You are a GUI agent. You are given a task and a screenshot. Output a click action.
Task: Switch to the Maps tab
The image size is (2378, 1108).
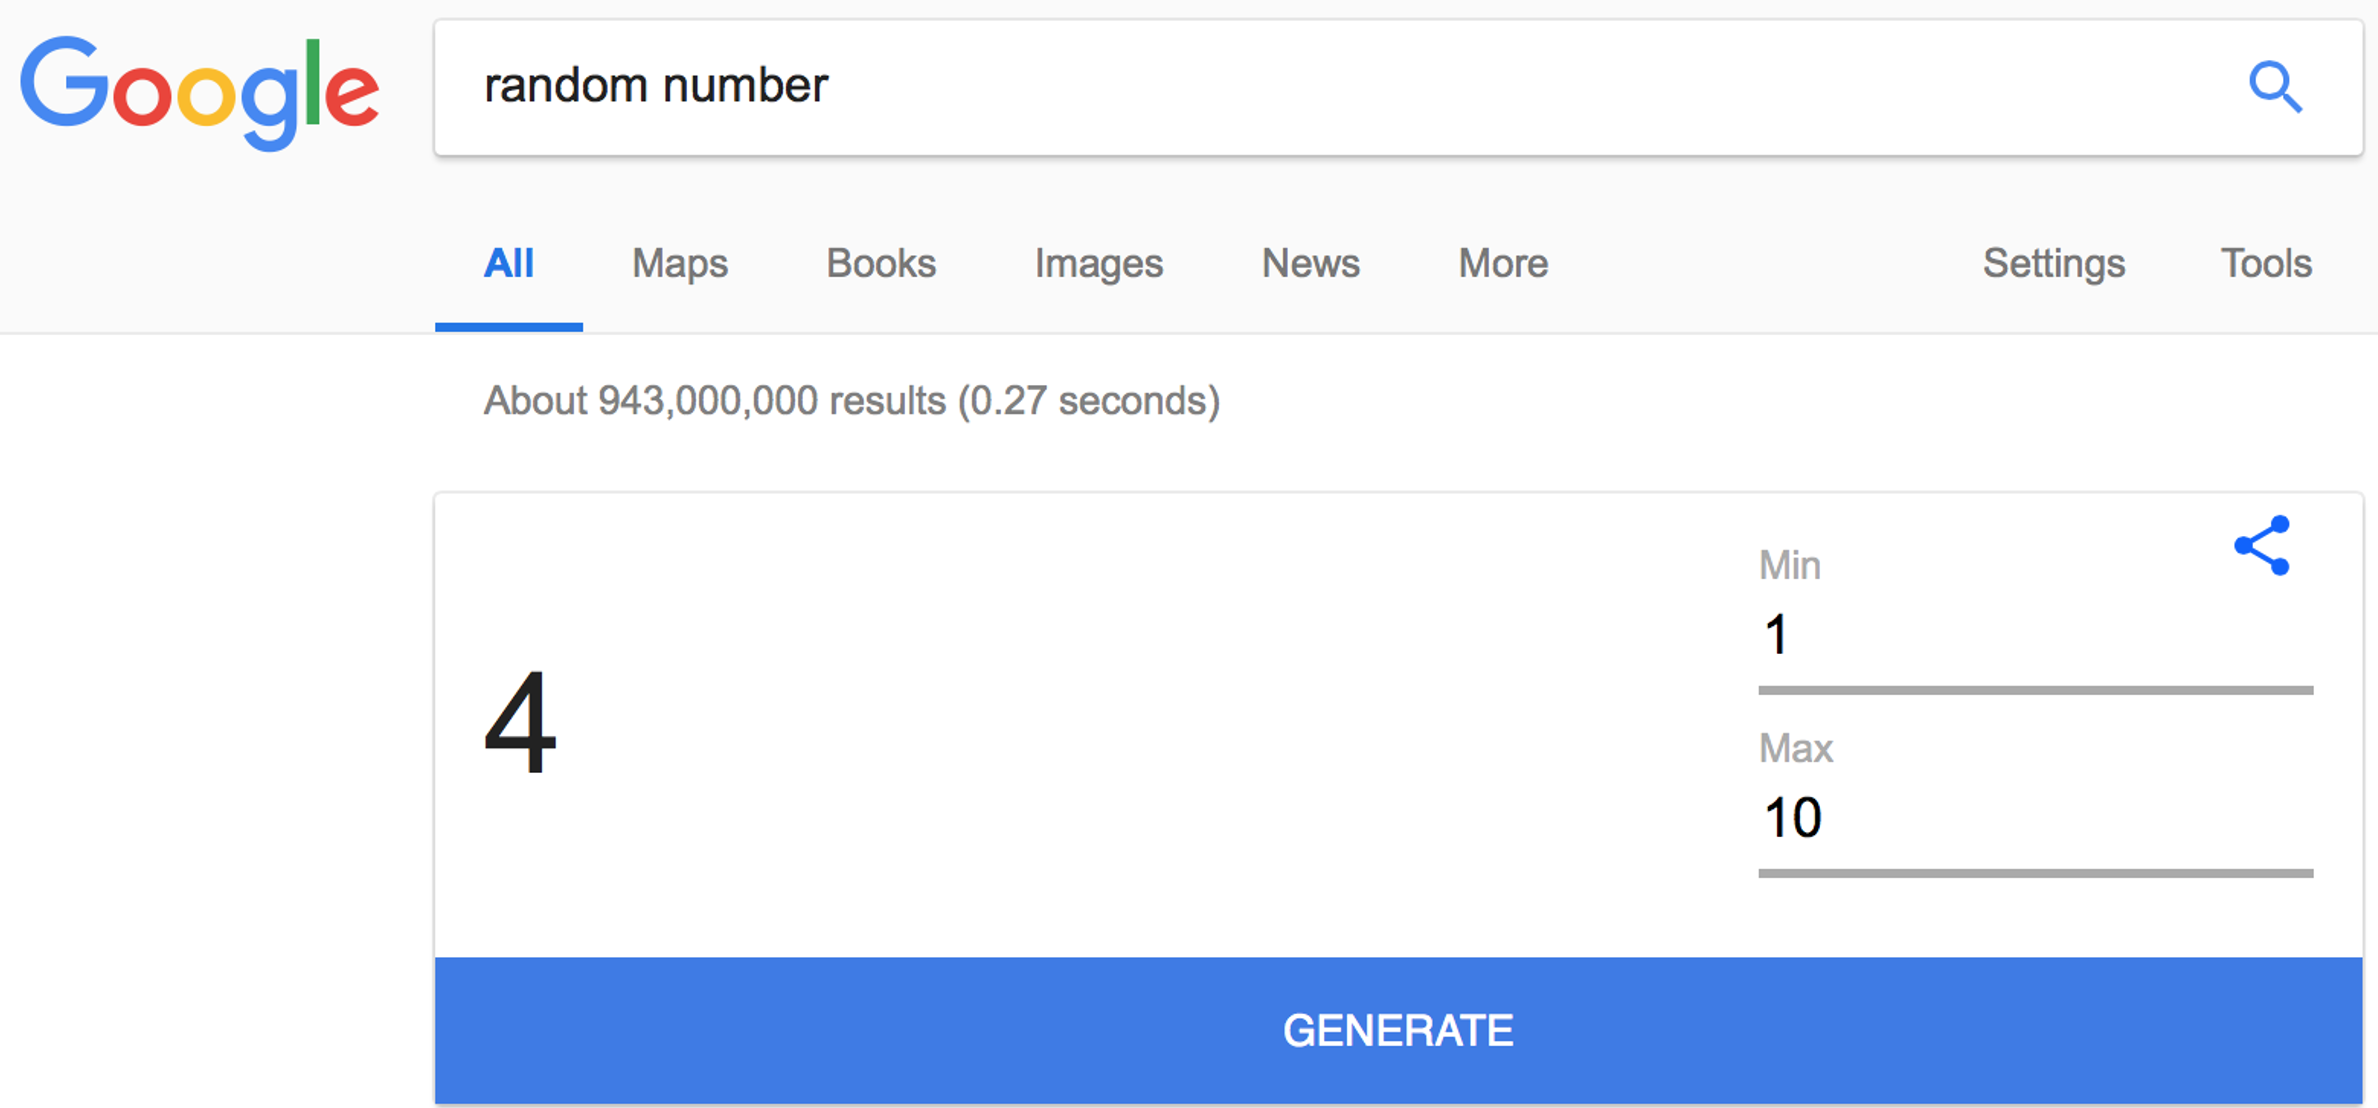tap(679, 264)
